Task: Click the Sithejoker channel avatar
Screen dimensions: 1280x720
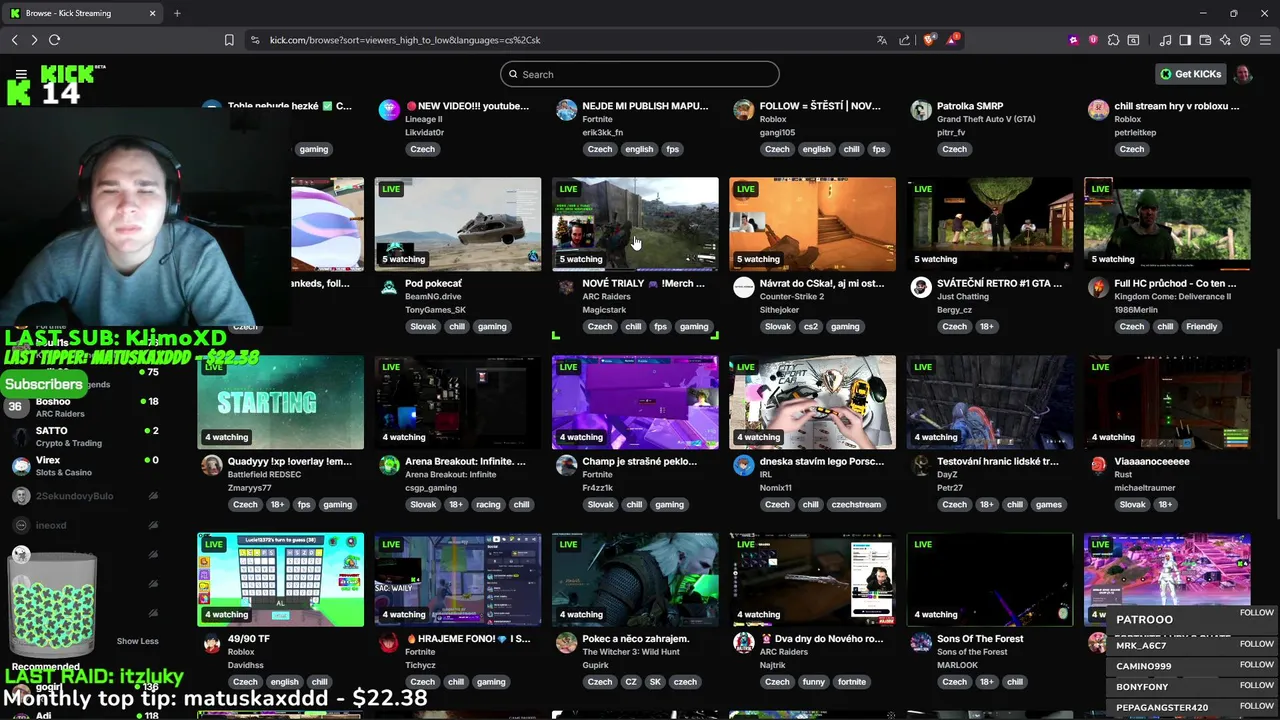Action: click(x=743, y=288)
